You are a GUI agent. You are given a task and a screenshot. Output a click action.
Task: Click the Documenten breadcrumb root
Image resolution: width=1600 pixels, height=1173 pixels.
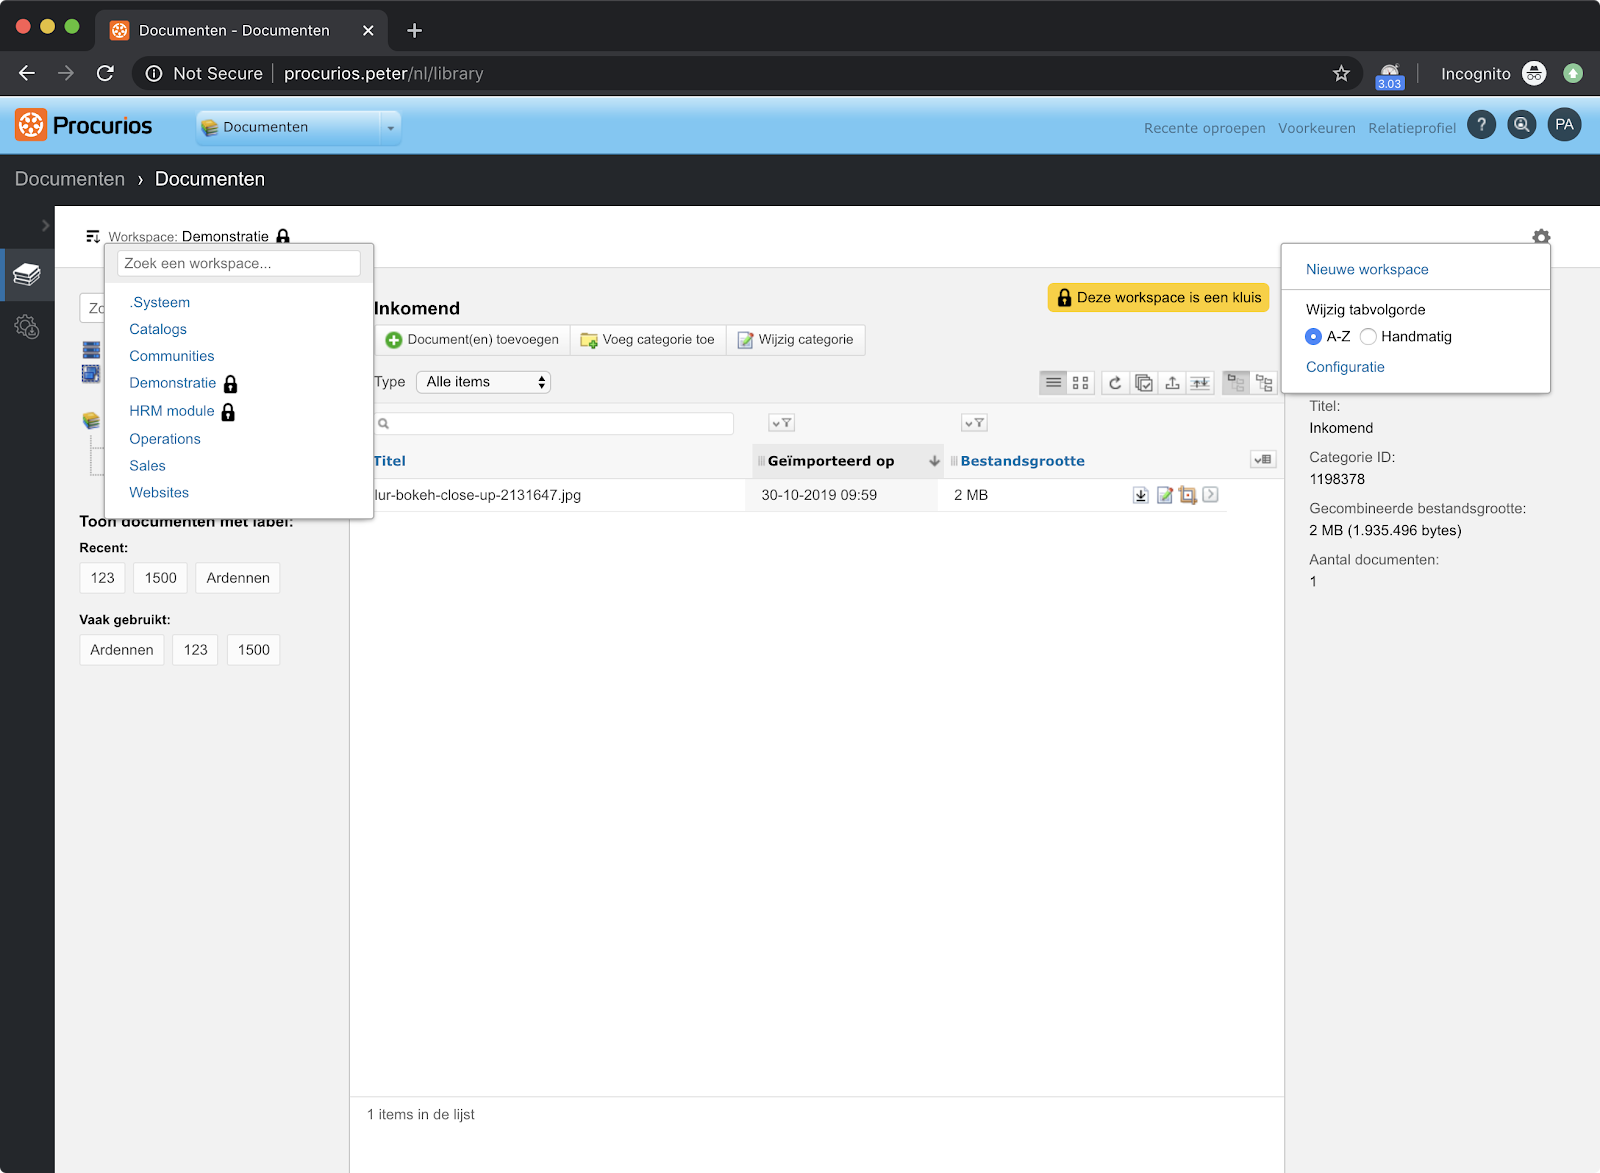click(x=70, y=179)
